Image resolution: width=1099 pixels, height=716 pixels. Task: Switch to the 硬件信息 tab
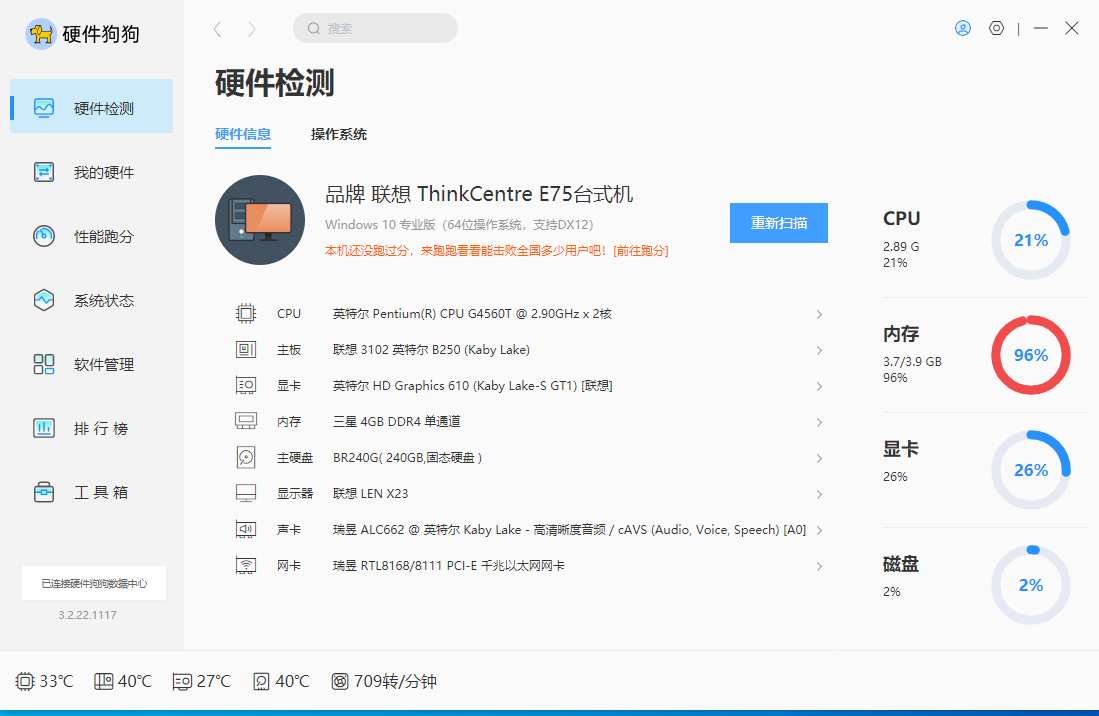pos(243,134)
